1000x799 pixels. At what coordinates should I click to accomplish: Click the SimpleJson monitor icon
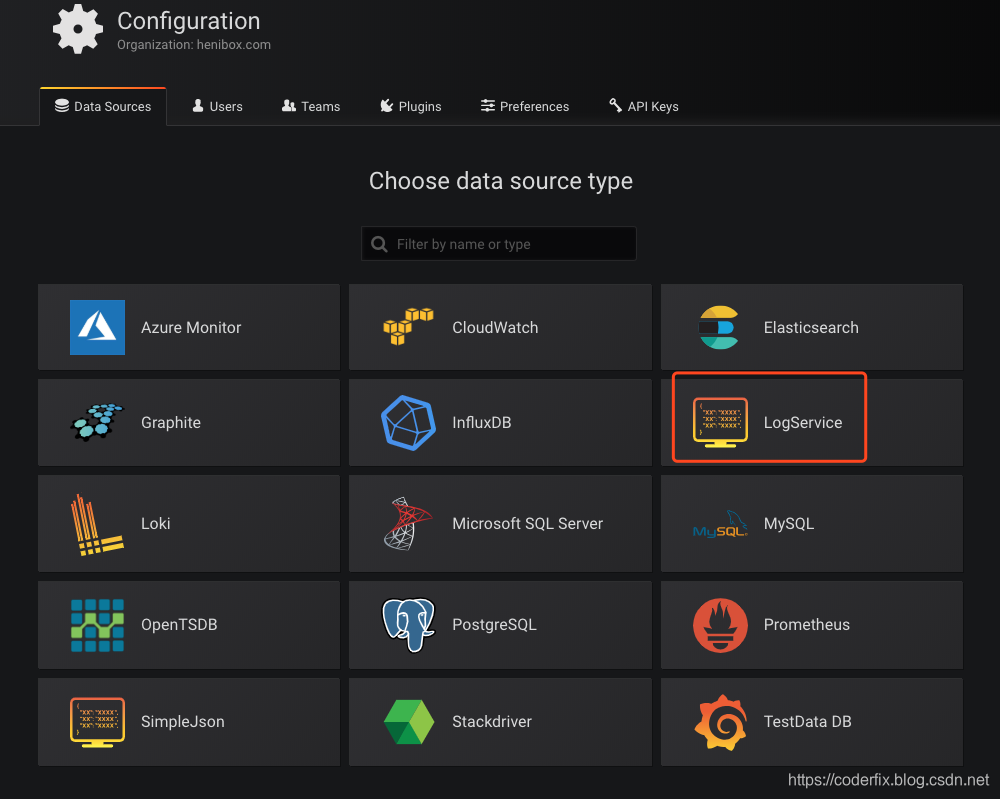pyautogui.click(x=97, y=722)
